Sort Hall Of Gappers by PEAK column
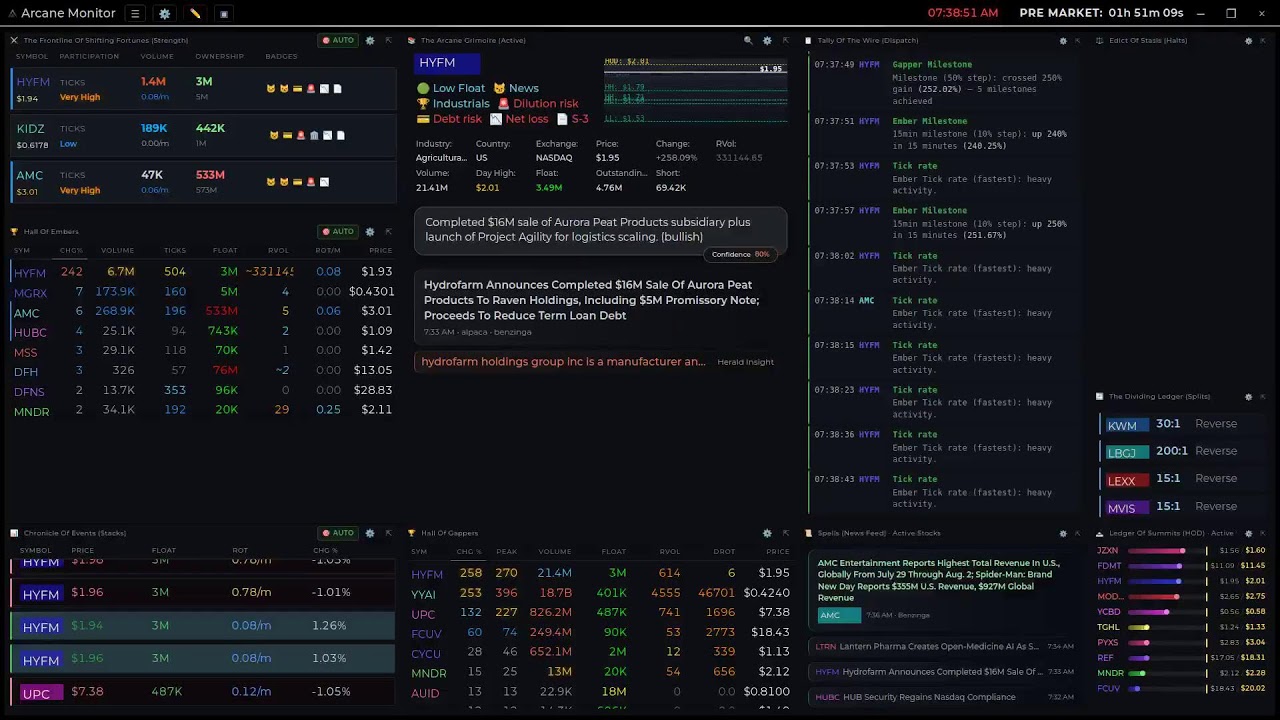This screenshot has height=720, width=1280. [x=507, y=552]
